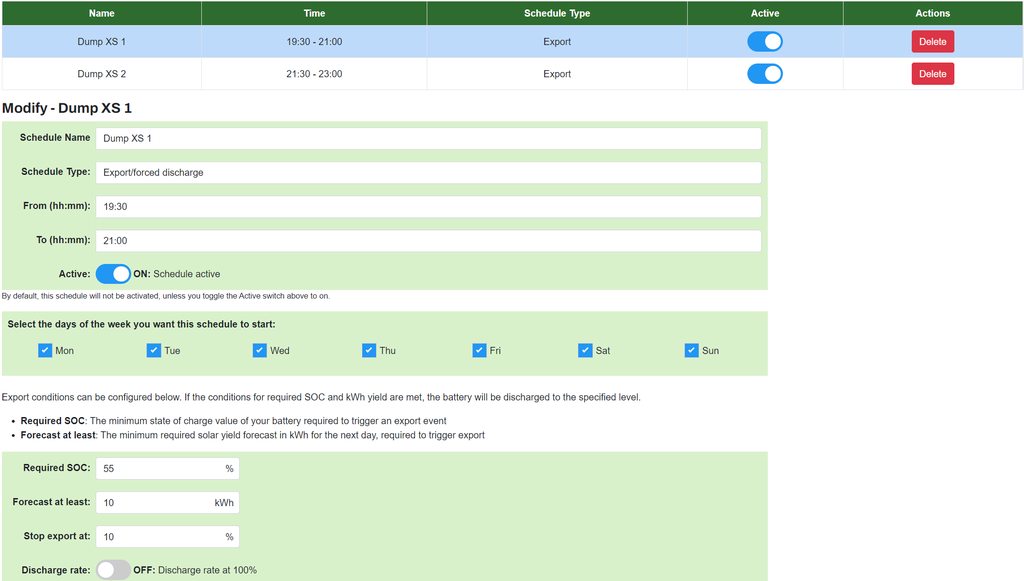Image resolution: width=1024 pixels, height=581 pixels.
Task: Click the To (hh:mm) time field
Action: 428,241
